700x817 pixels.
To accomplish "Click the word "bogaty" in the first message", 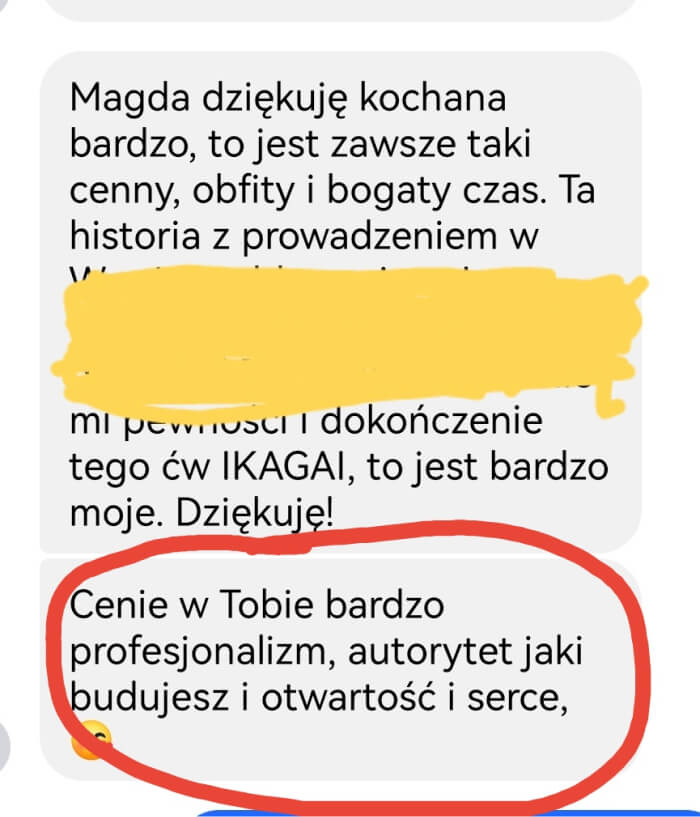I will (388, 192).
